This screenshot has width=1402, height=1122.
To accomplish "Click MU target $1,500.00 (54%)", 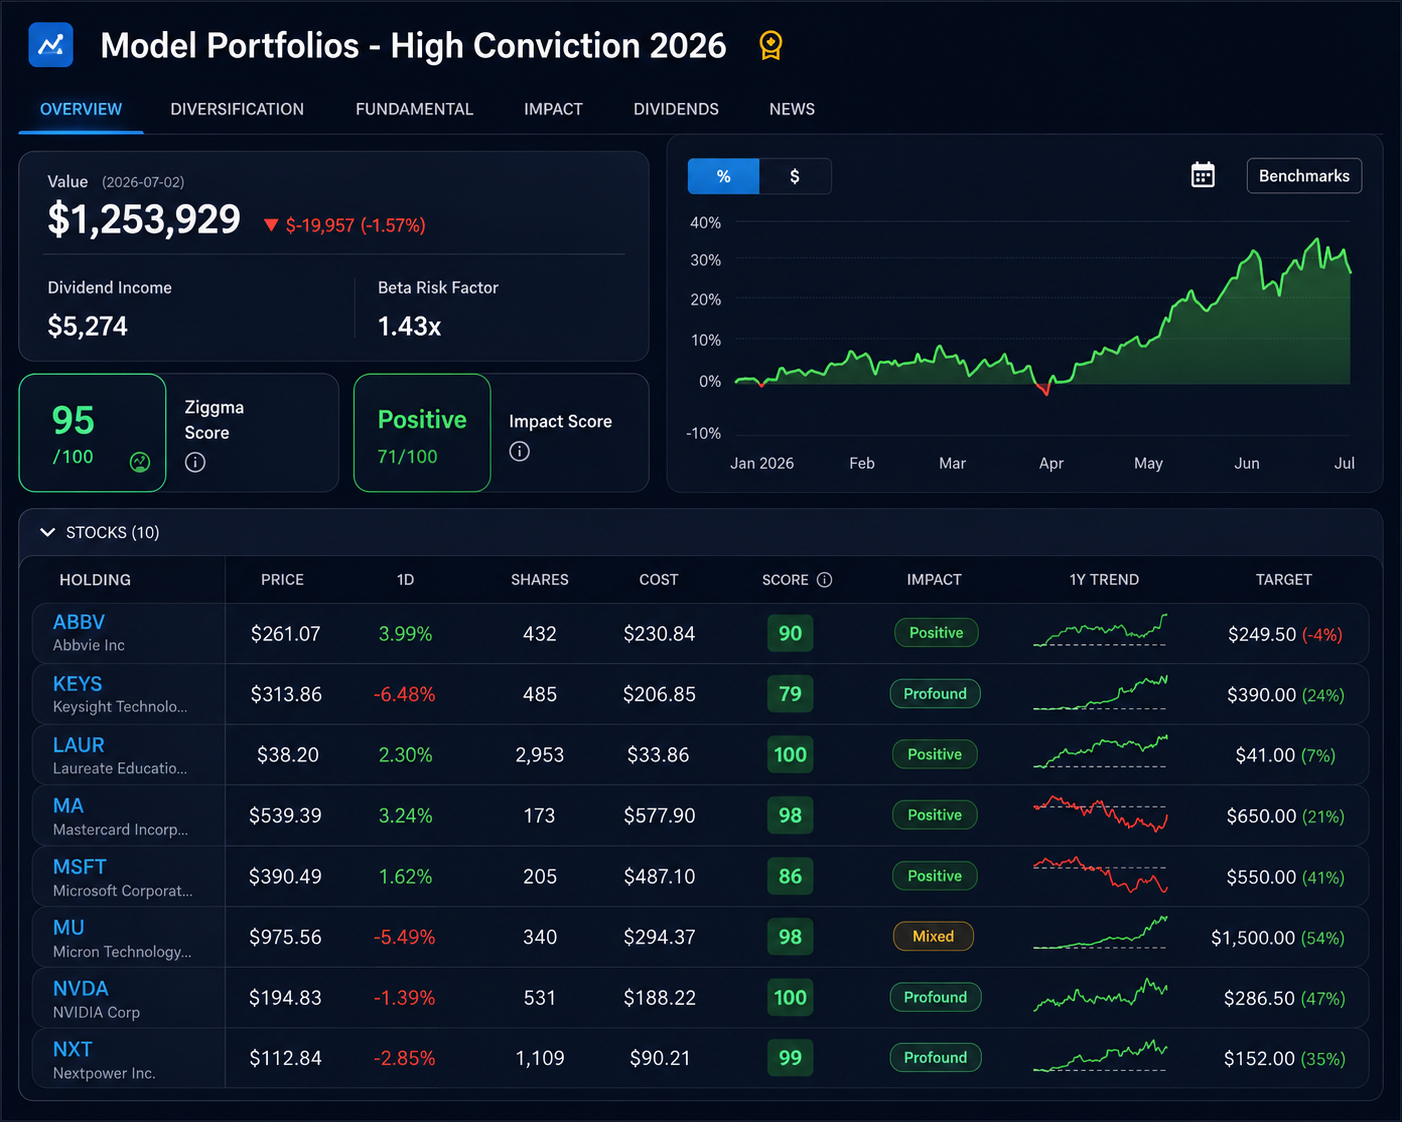I will 1277,938.
